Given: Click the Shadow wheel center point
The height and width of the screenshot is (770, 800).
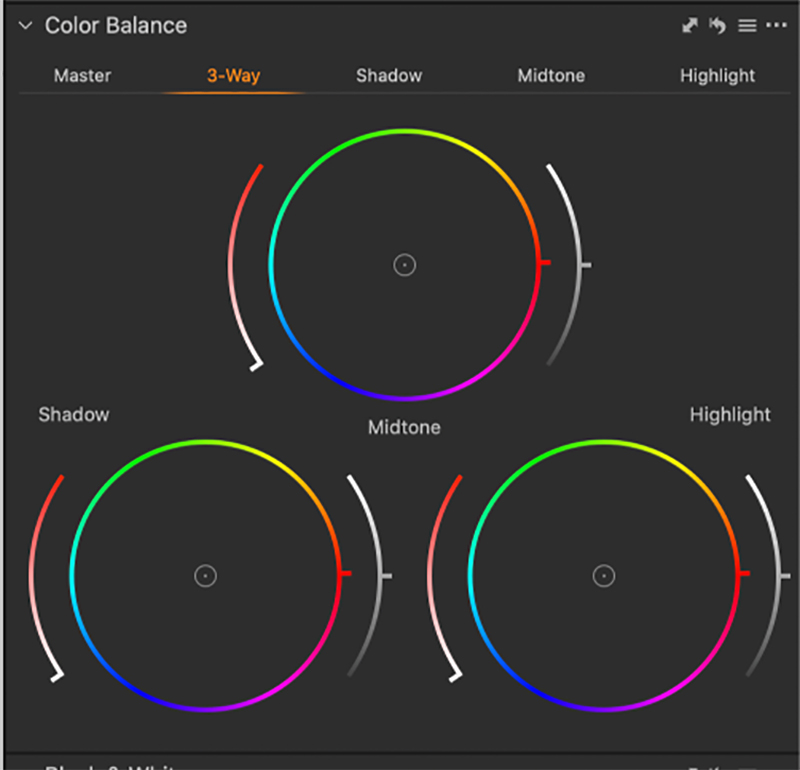Looking at the screenshot, I should pyautogui.click(x=205, y=575).
